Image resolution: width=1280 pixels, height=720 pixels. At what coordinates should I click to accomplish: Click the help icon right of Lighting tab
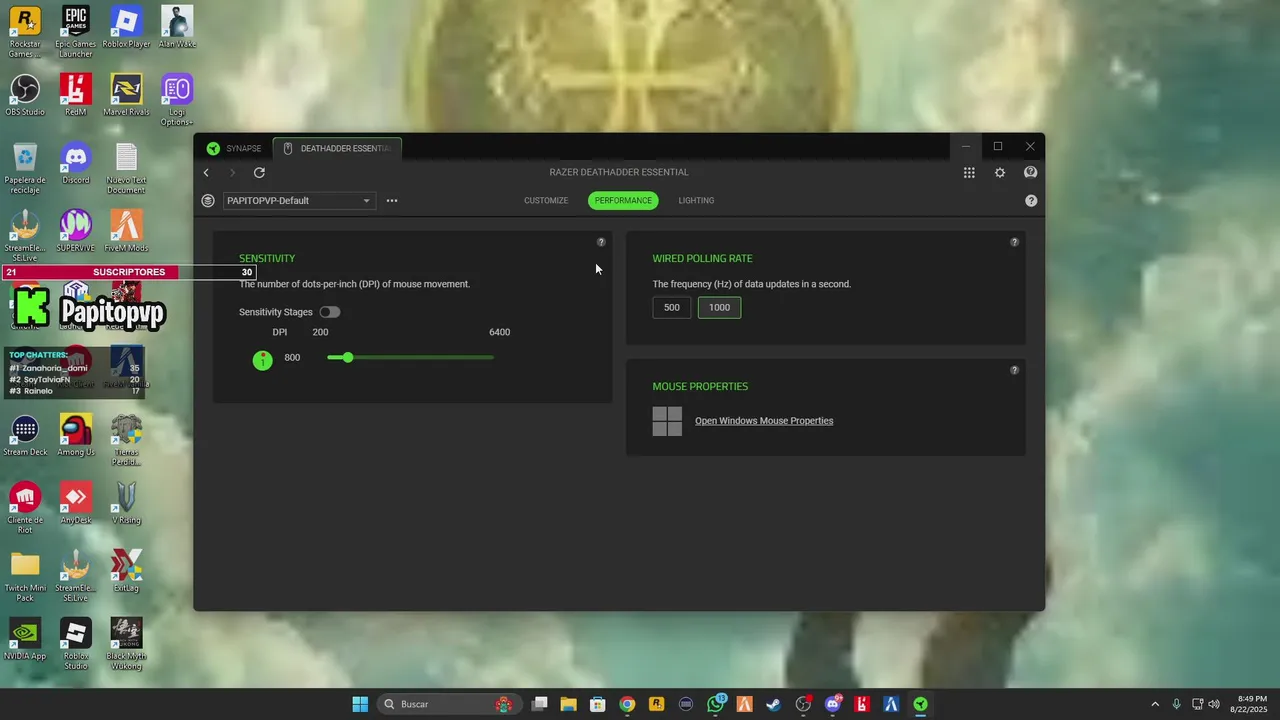(x=1031, y=201)
